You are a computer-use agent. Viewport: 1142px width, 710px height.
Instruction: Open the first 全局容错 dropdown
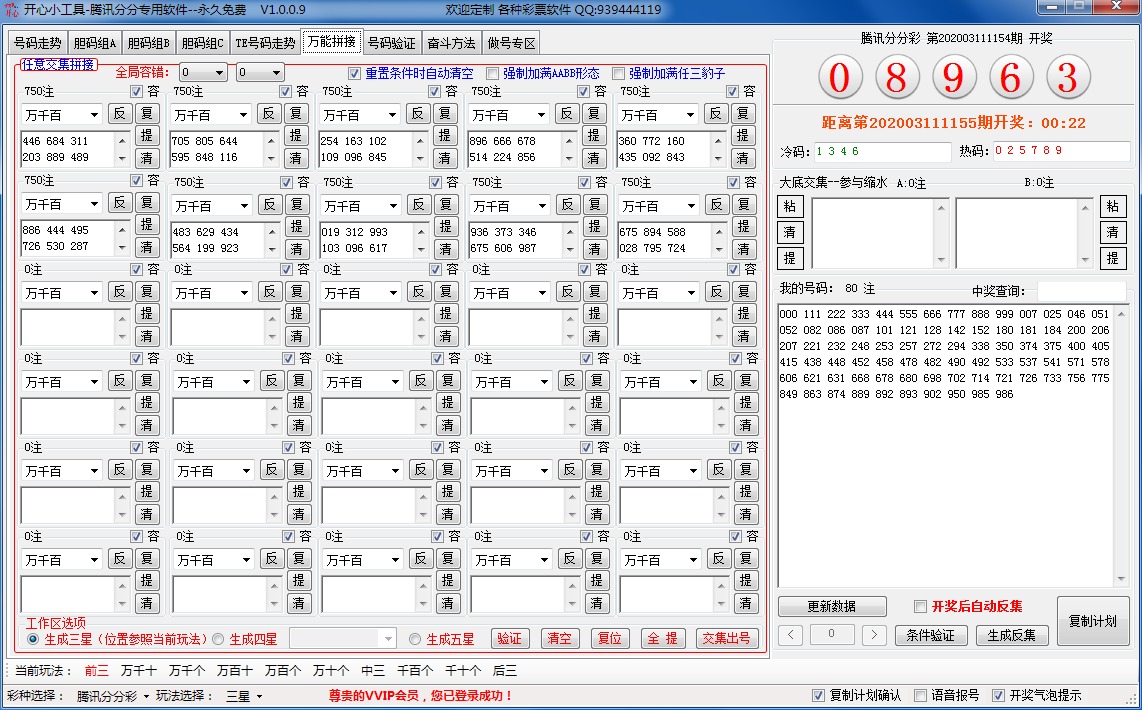(x=203, y=73)
